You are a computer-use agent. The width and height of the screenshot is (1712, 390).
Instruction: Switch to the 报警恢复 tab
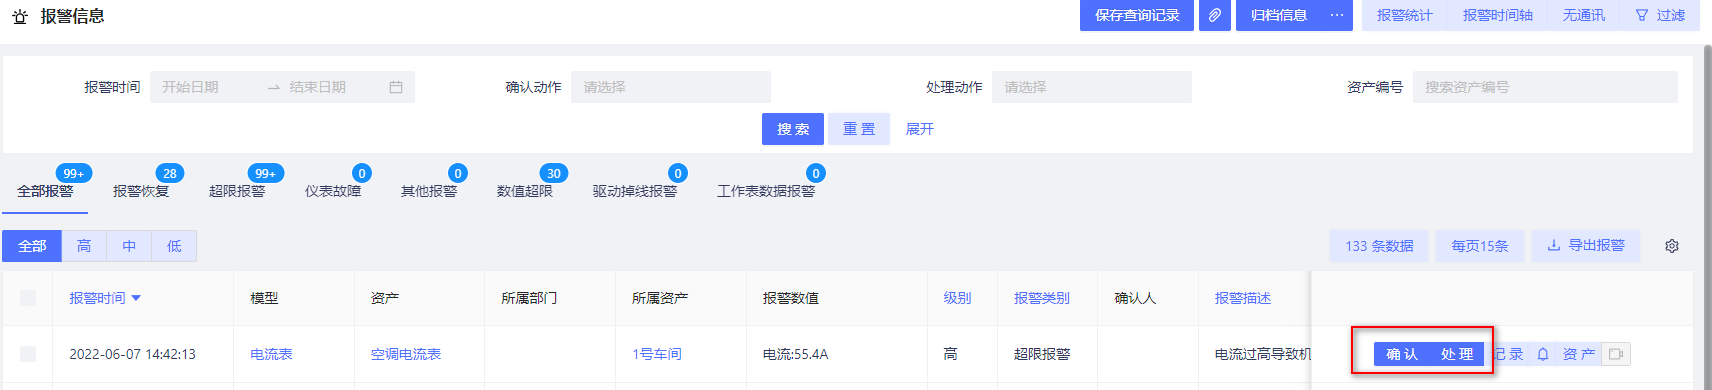pyautogui.click(x=141, y=191)
